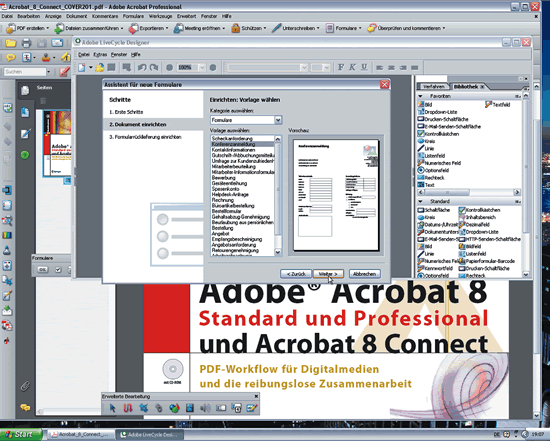Click the open folder icon in LiveCycle Designer
This screenshot has width=550, height=441.
(x=100, y=67)
